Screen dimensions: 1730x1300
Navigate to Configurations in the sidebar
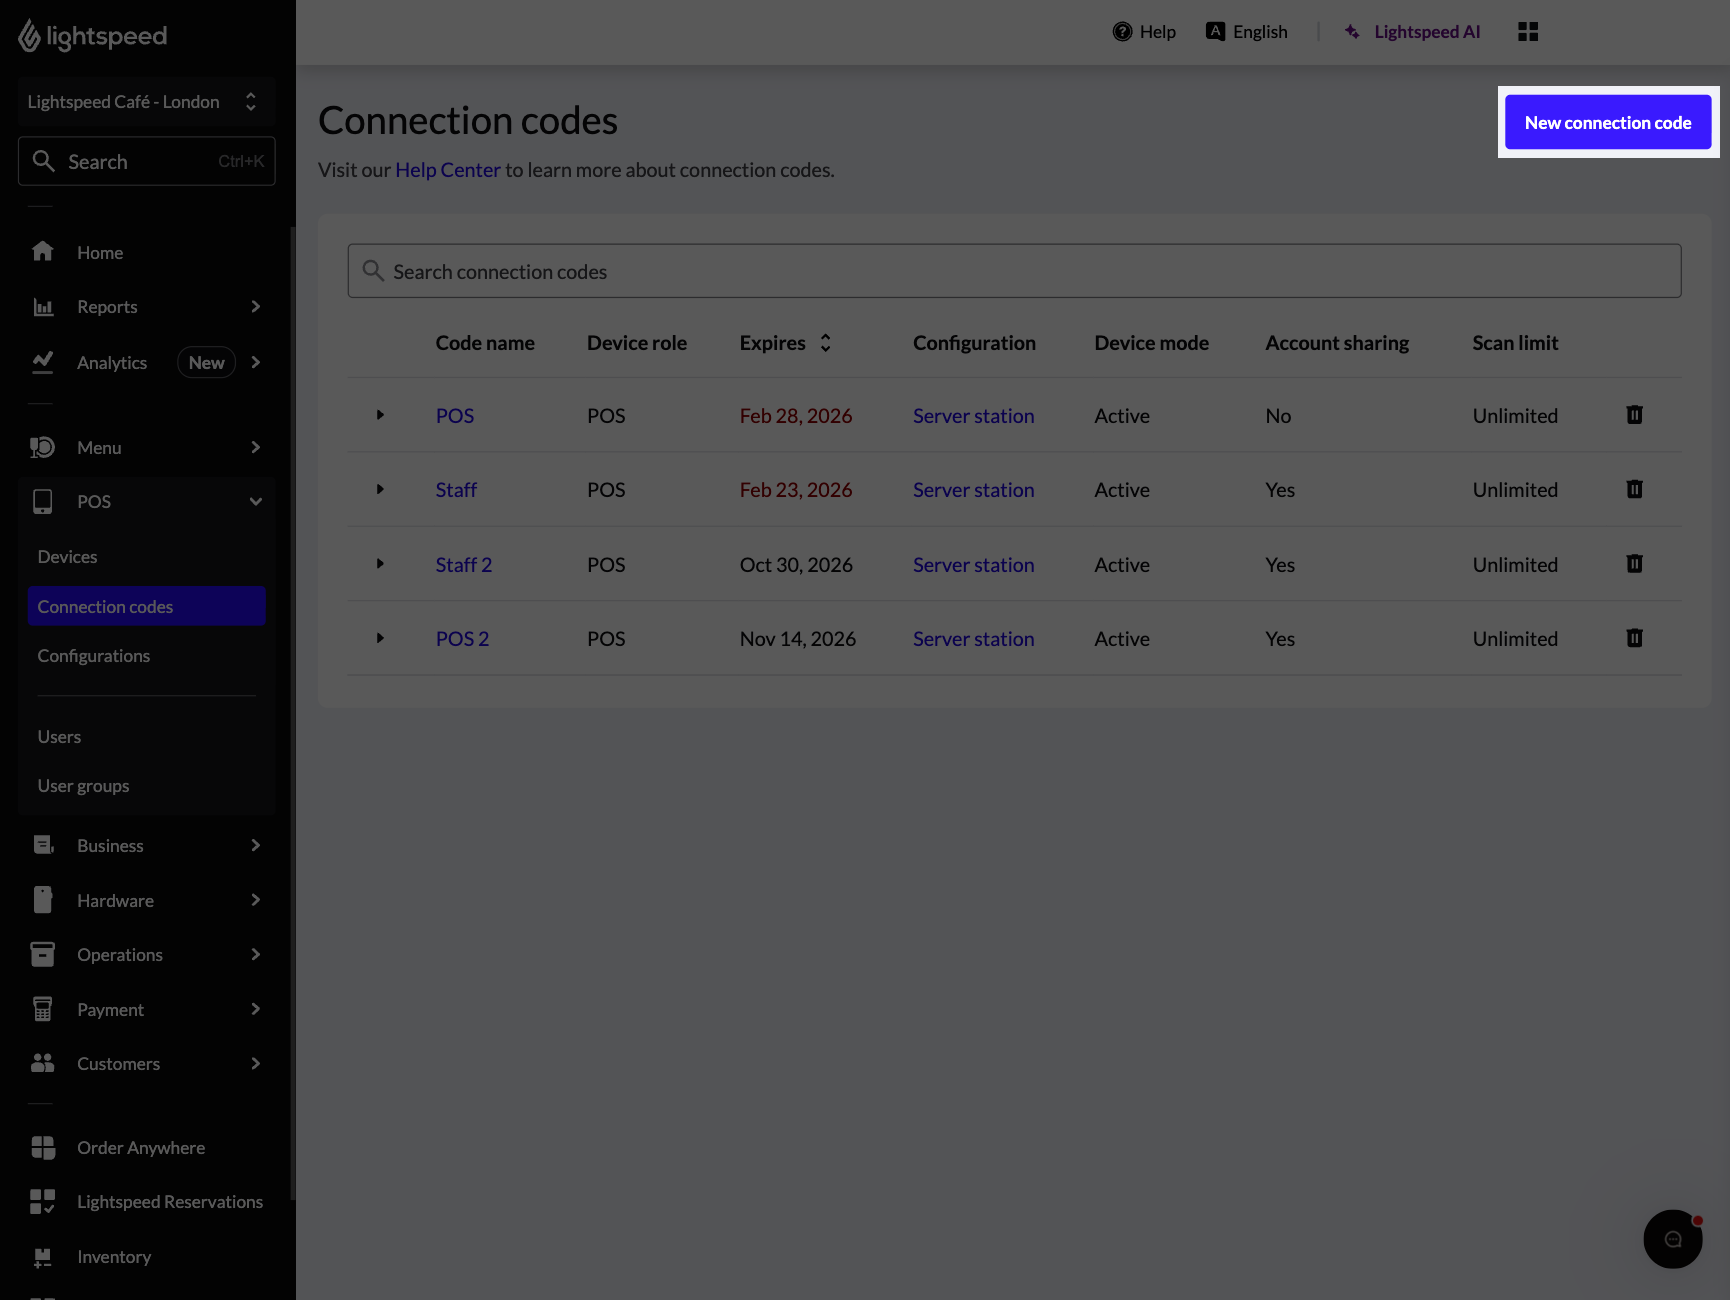tap(93, 655)
